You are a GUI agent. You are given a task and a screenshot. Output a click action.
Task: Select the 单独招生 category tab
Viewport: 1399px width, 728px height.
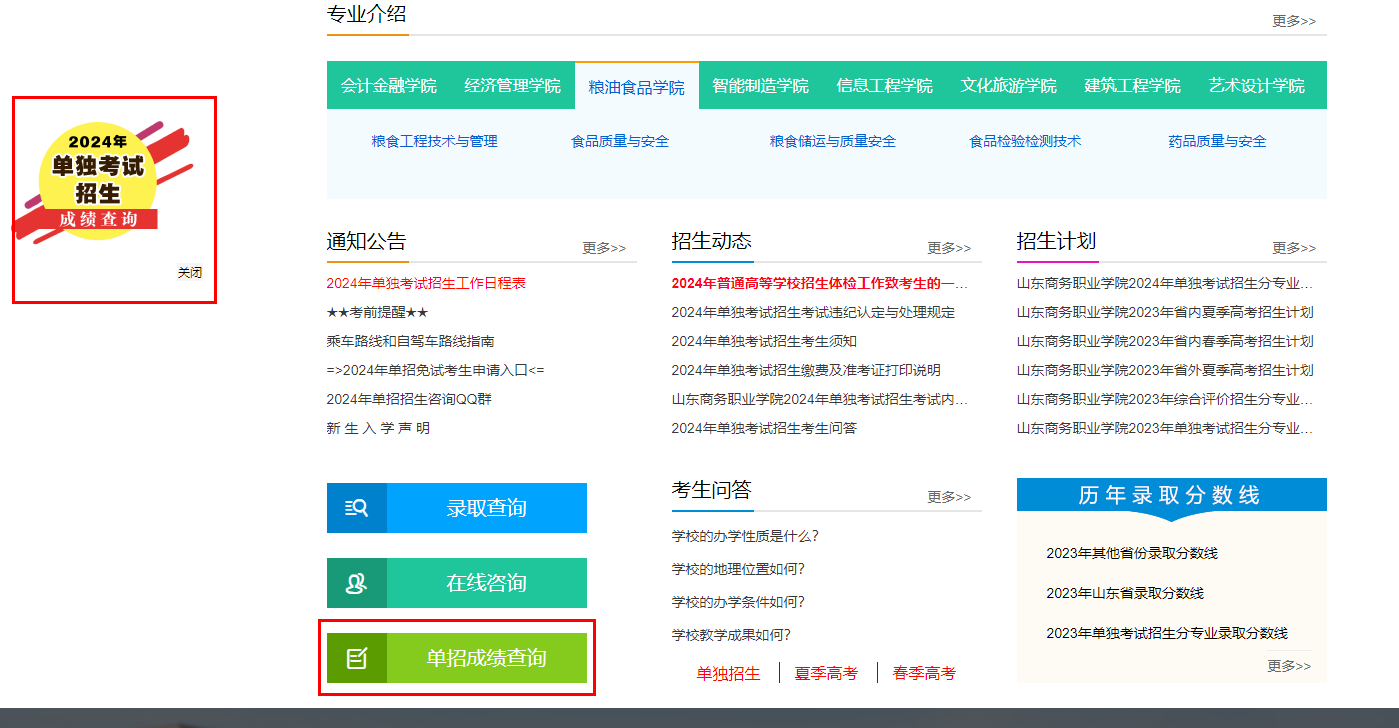(x=728, y=673)
